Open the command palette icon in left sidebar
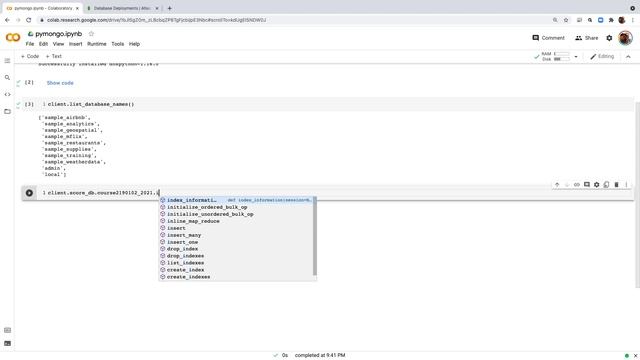 tap(7, 330)
